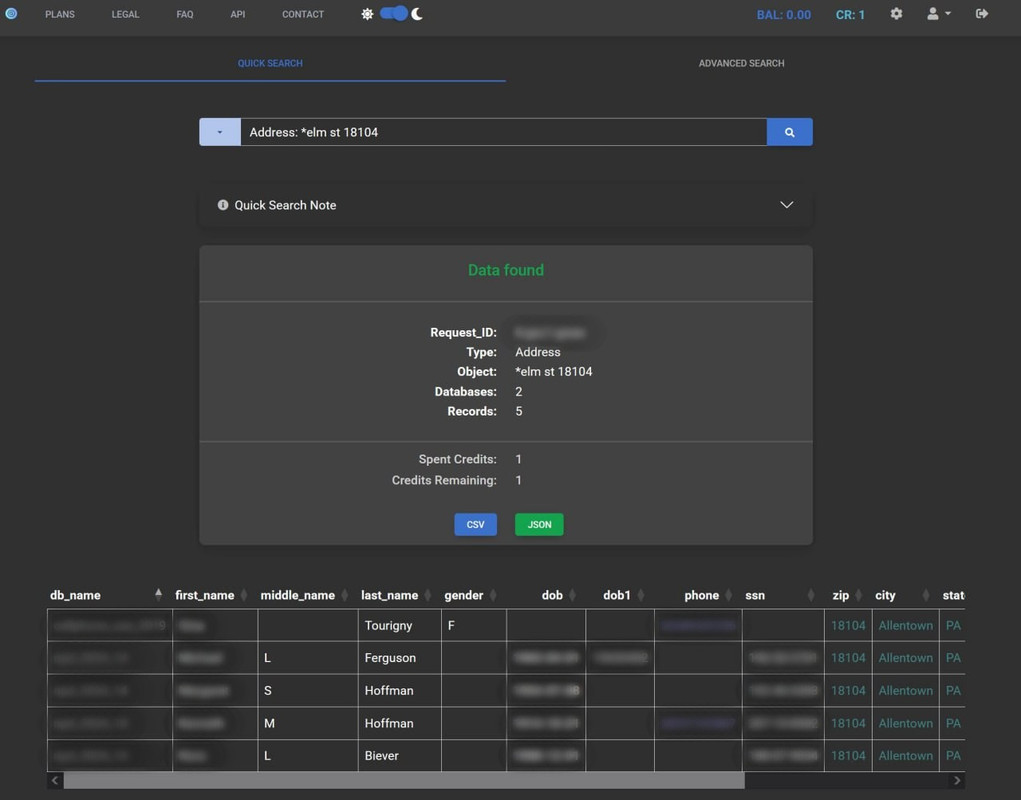Click the info icon beside Quick Search Note
The width and height of the screenshot is (1021, 800).
223,205
